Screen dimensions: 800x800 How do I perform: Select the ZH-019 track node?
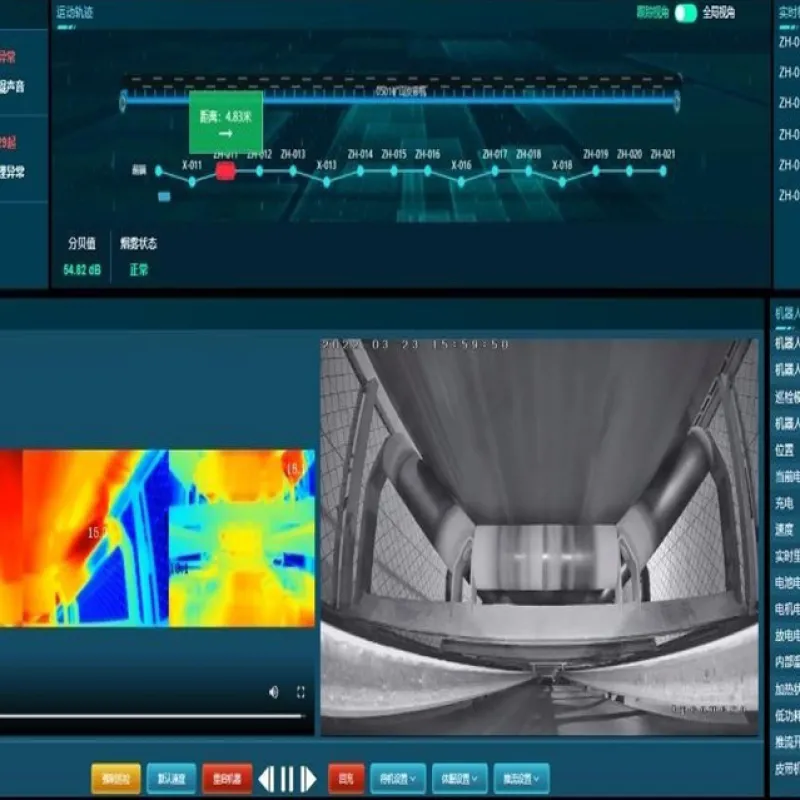[596, 171]
